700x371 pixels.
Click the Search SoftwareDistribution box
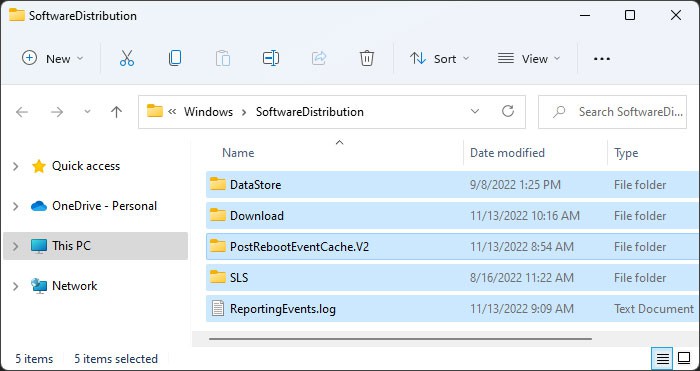[x=612, y=112]
